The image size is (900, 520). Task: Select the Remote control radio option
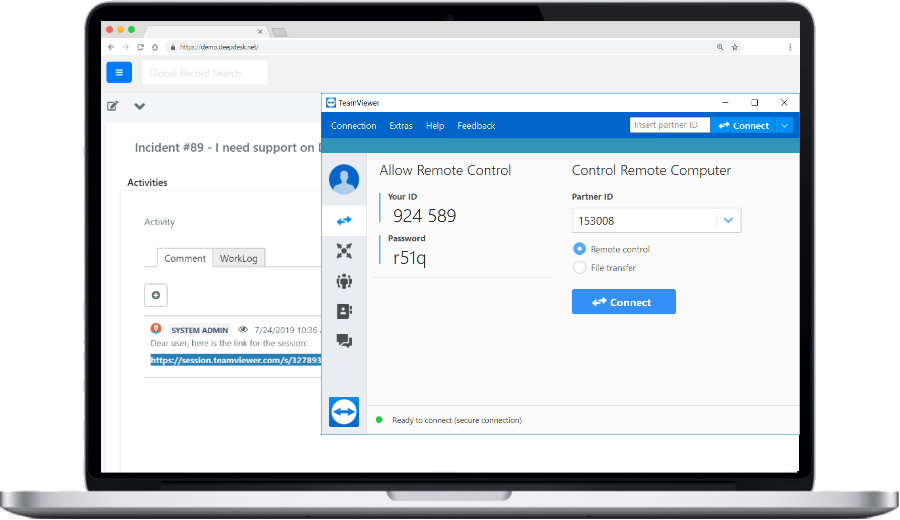(x=579, y=249)
